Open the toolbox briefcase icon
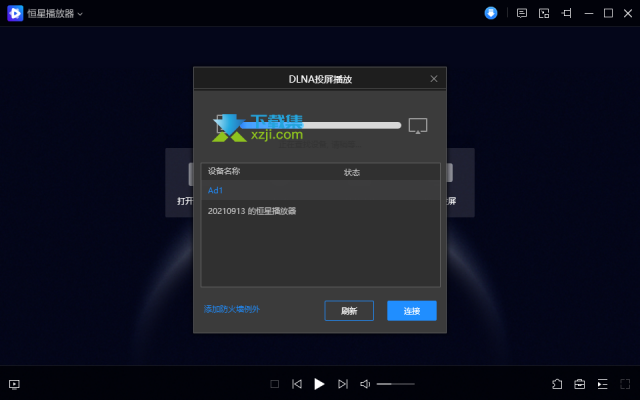The width and height of the screenshot is (640, 400). (580, 384)
